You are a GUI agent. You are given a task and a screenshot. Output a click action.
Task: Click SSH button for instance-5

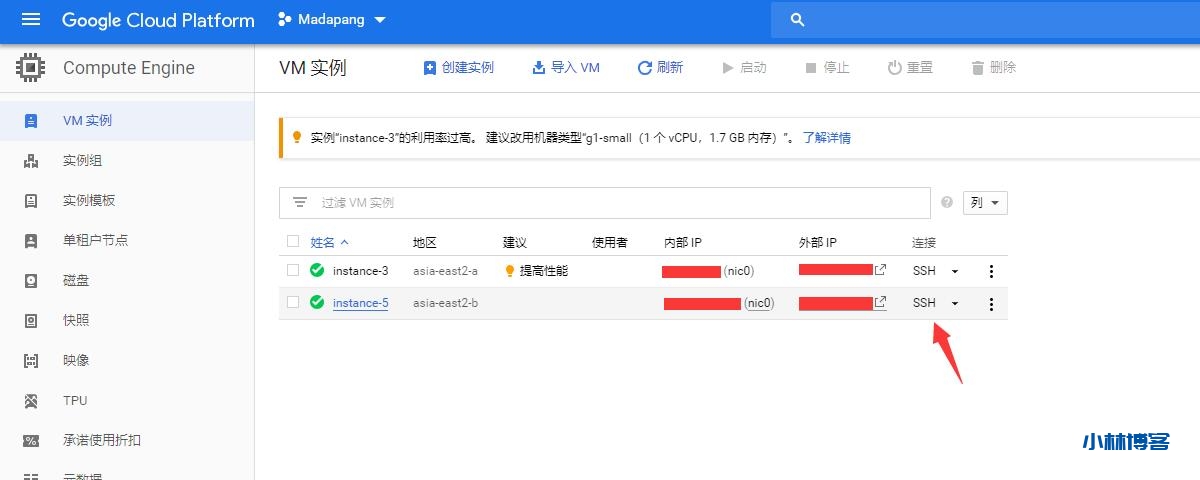click(x=924, y=303)
